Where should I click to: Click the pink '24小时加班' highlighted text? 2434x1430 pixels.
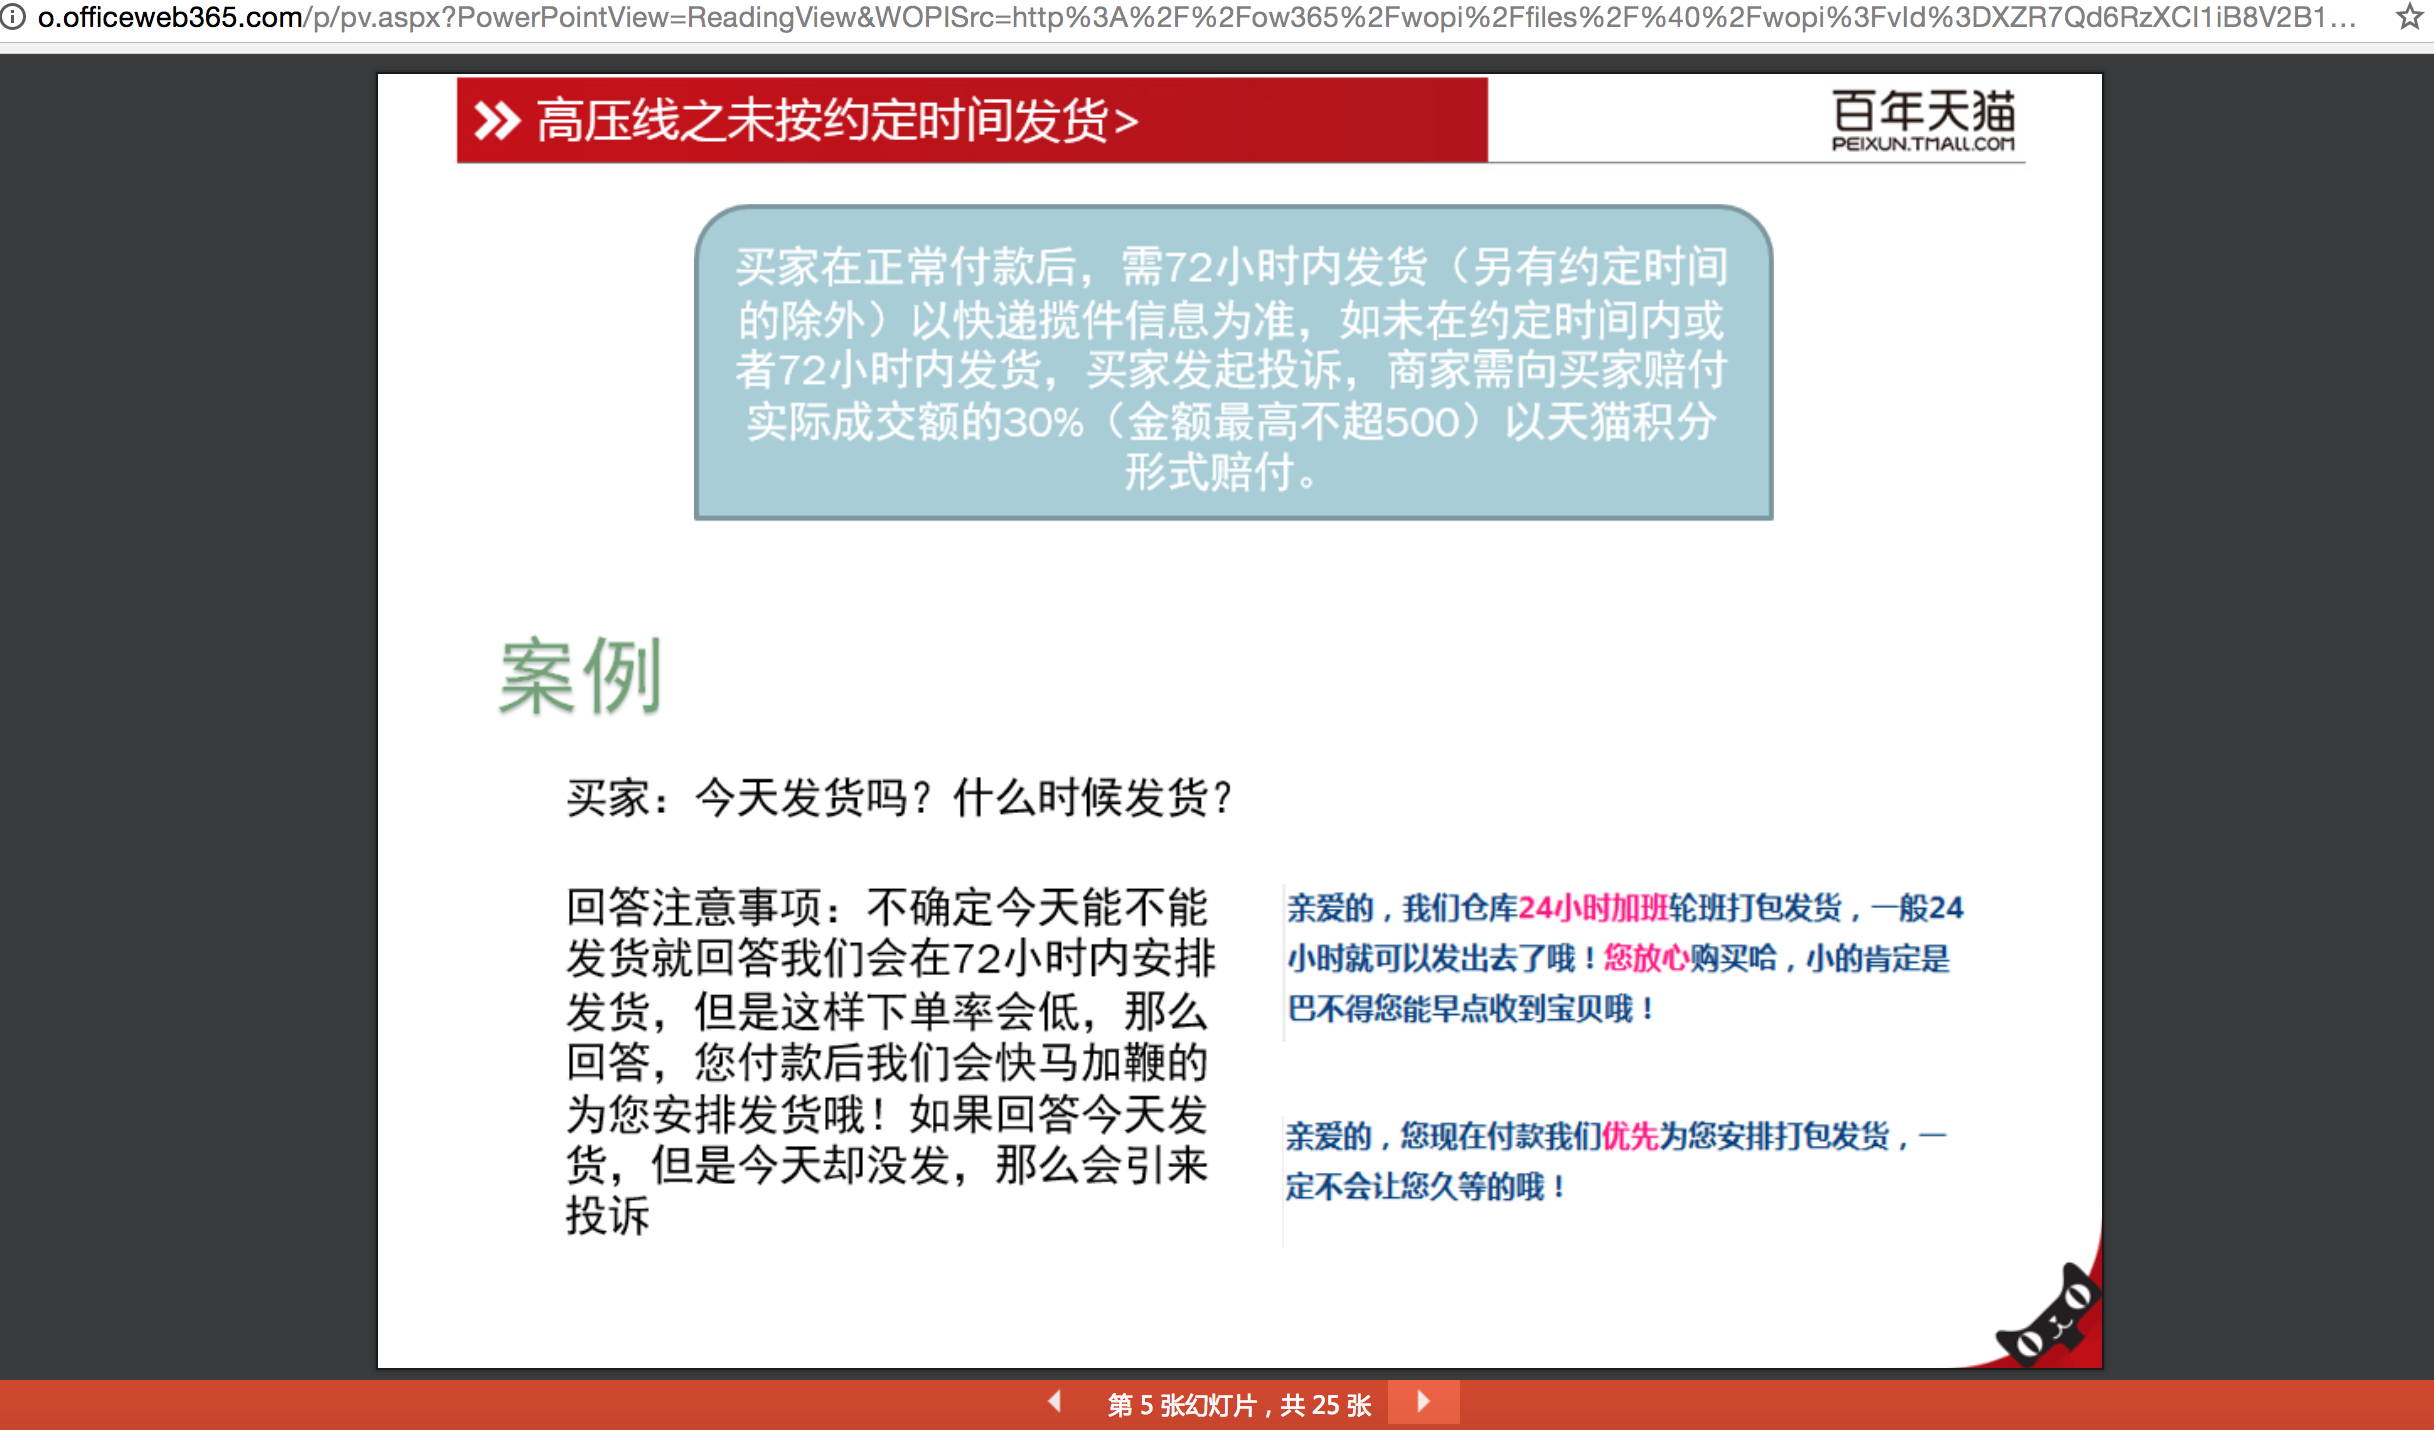tap(1593, 908)
